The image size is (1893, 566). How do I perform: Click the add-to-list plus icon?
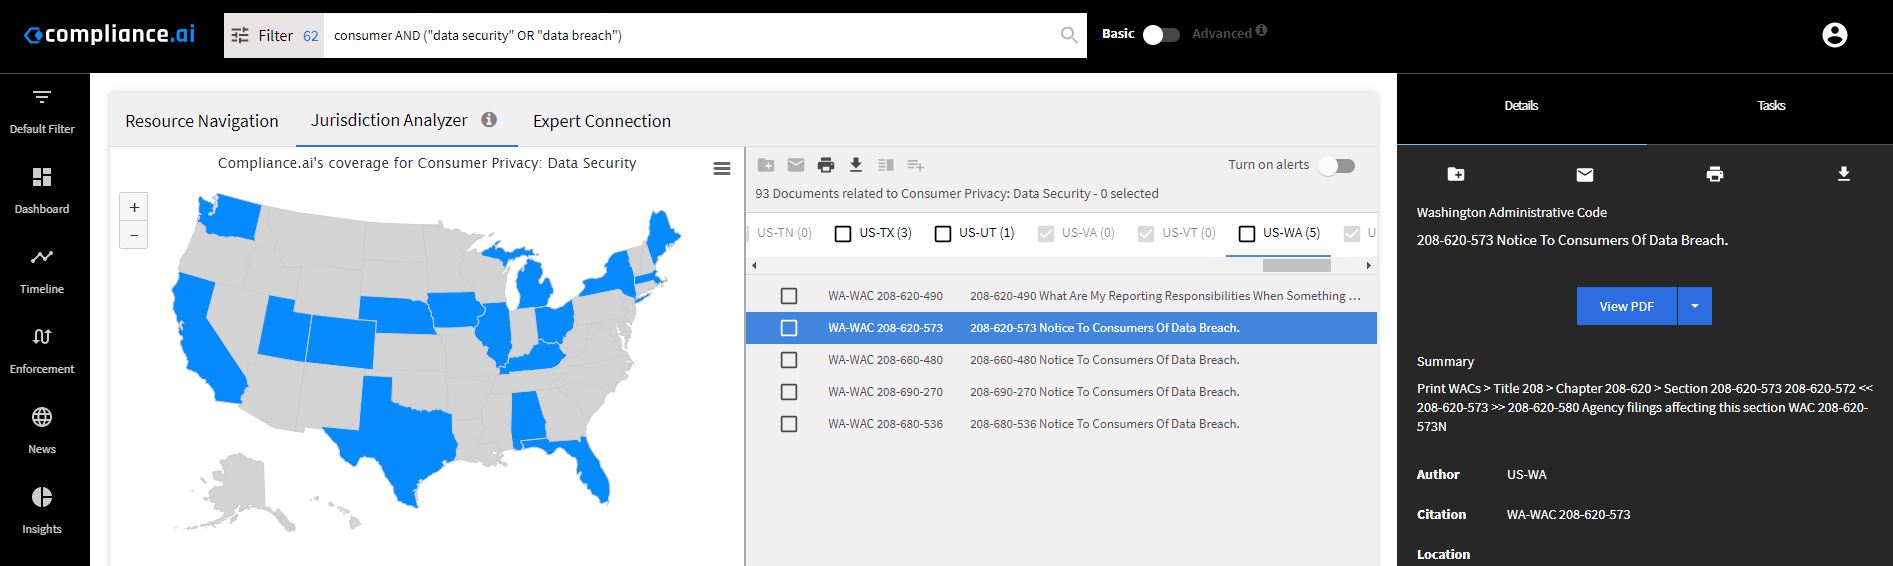point(916,165)
